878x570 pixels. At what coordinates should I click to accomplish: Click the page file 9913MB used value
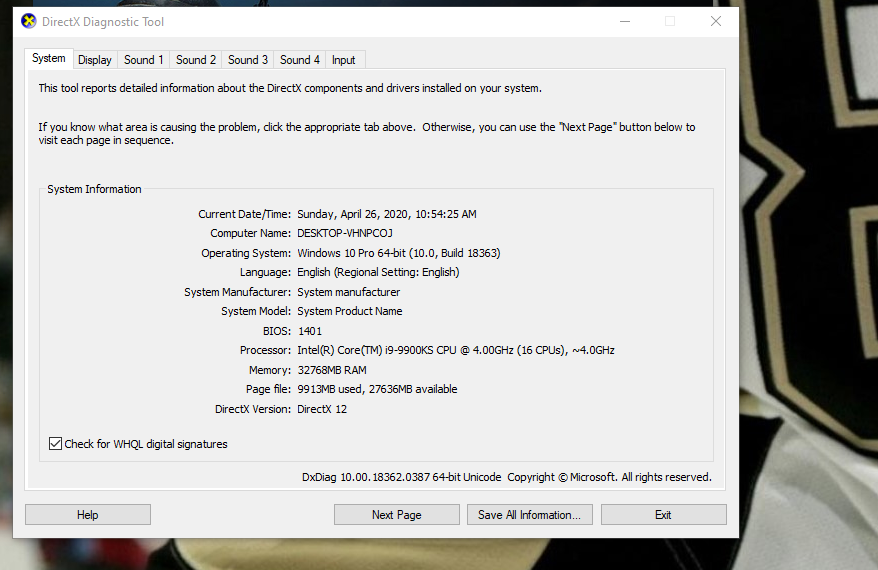[377, 389]
